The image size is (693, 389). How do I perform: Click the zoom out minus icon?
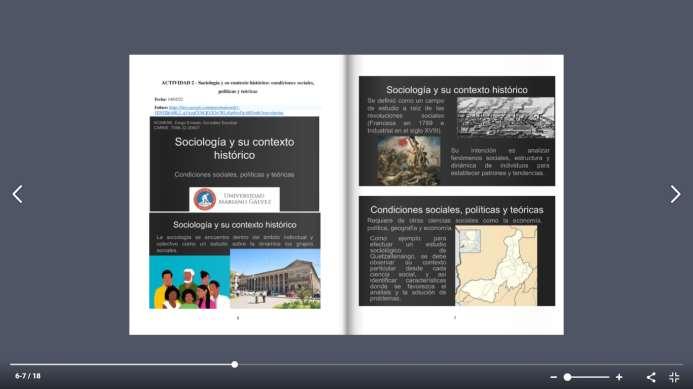coord(553,377)
